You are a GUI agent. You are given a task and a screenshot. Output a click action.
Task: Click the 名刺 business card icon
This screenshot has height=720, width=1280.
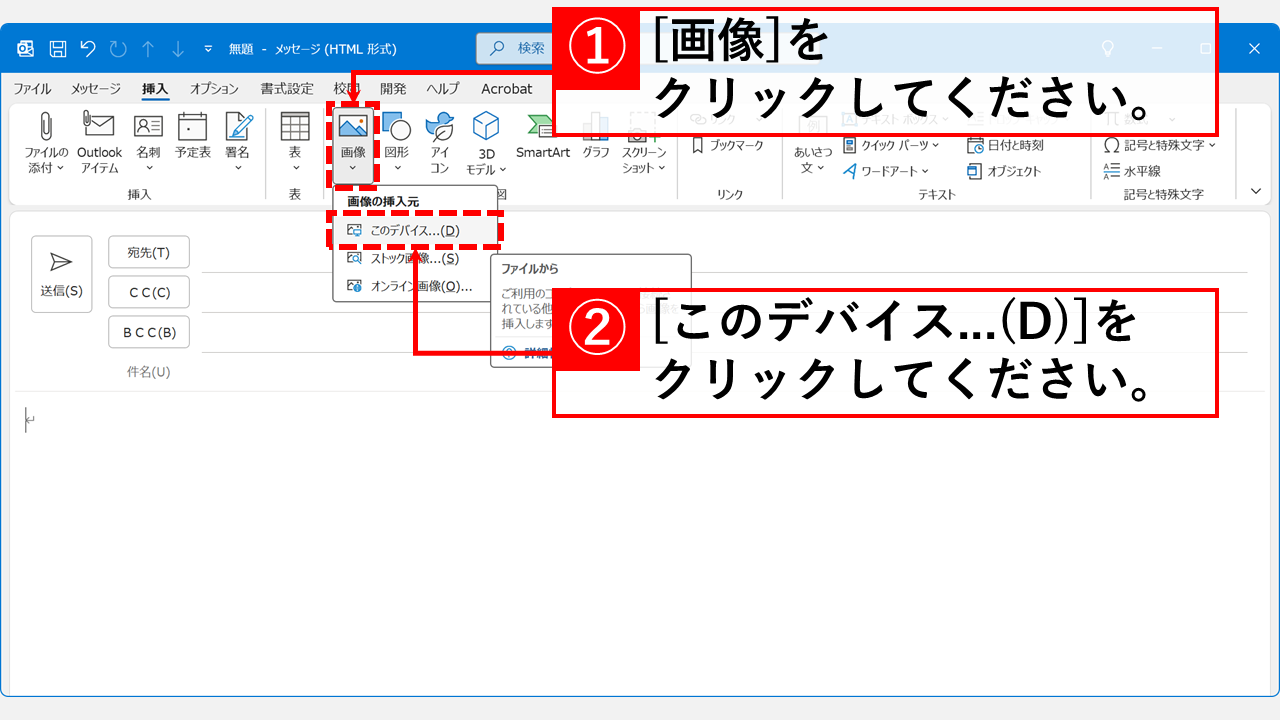pos(148,127)
